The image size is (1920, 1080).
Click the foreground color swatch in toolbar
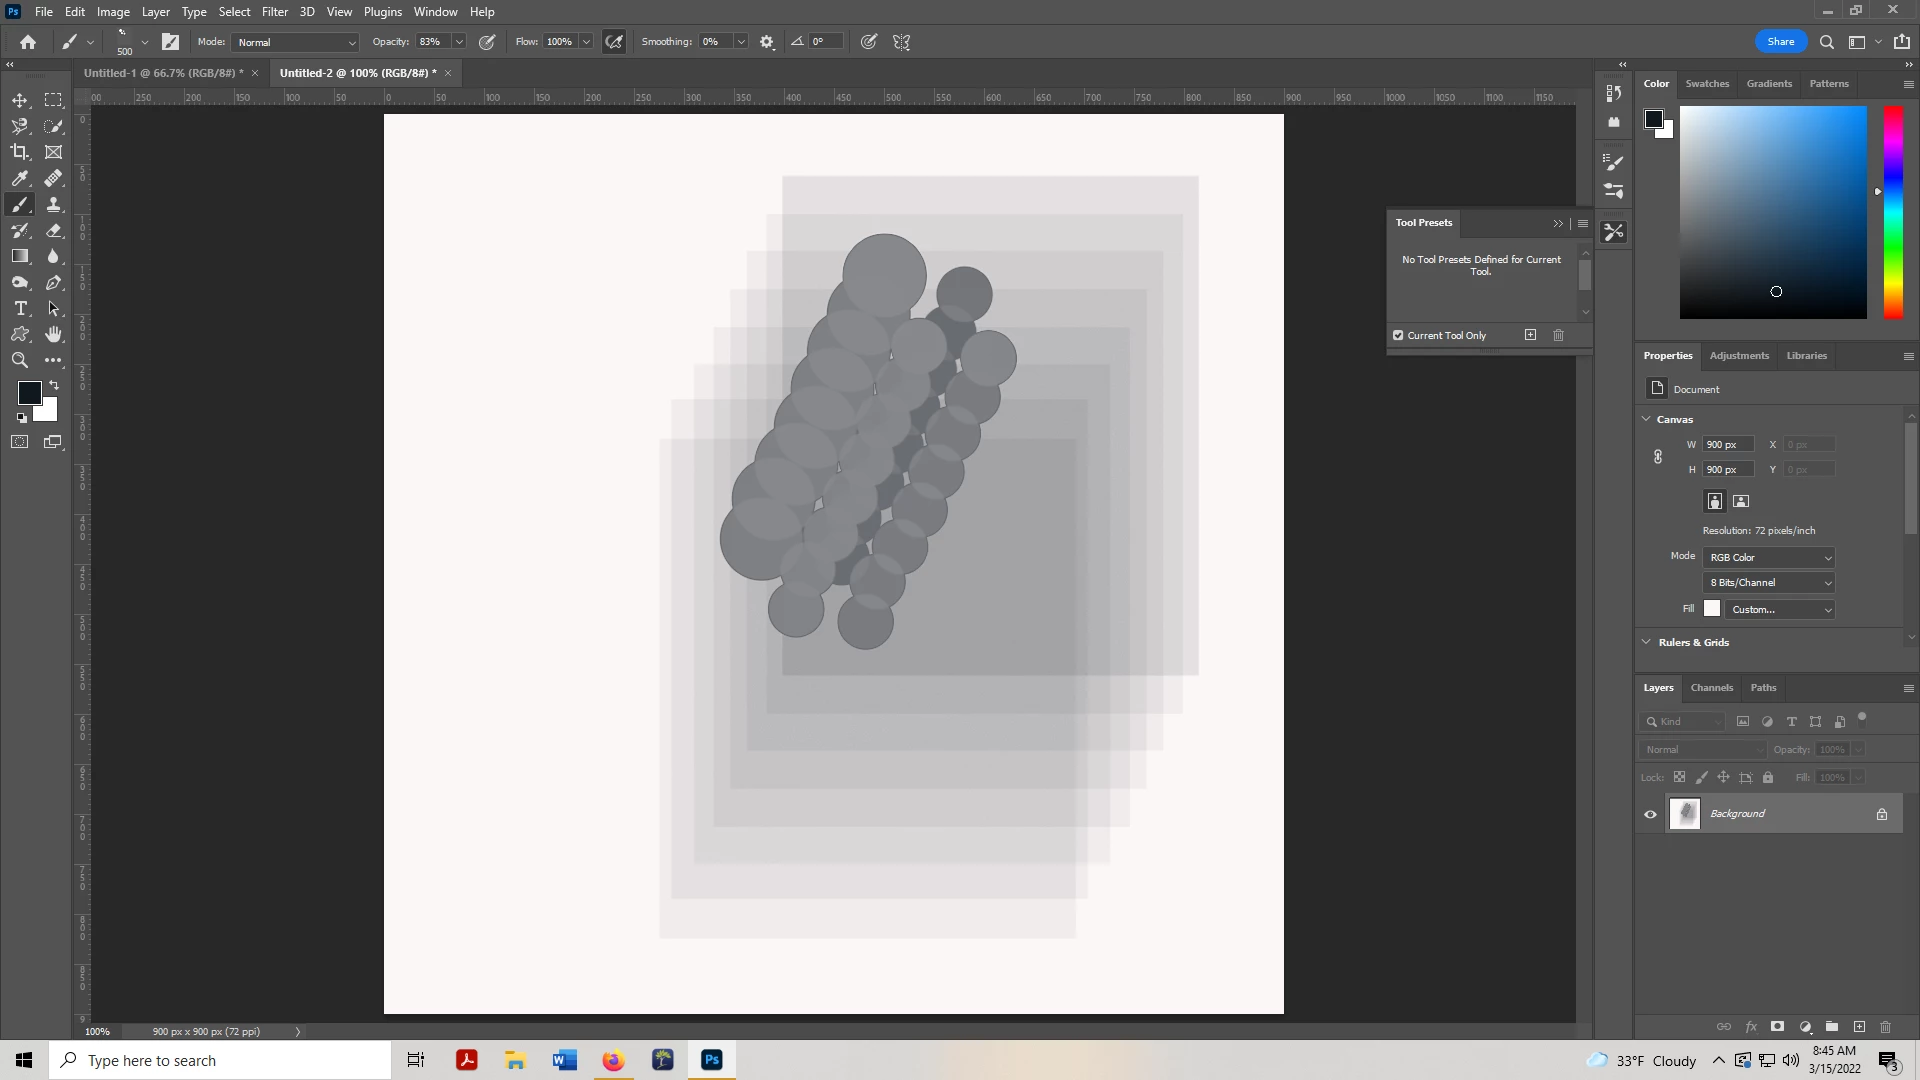pyautogui.click(x=29, y=393)
